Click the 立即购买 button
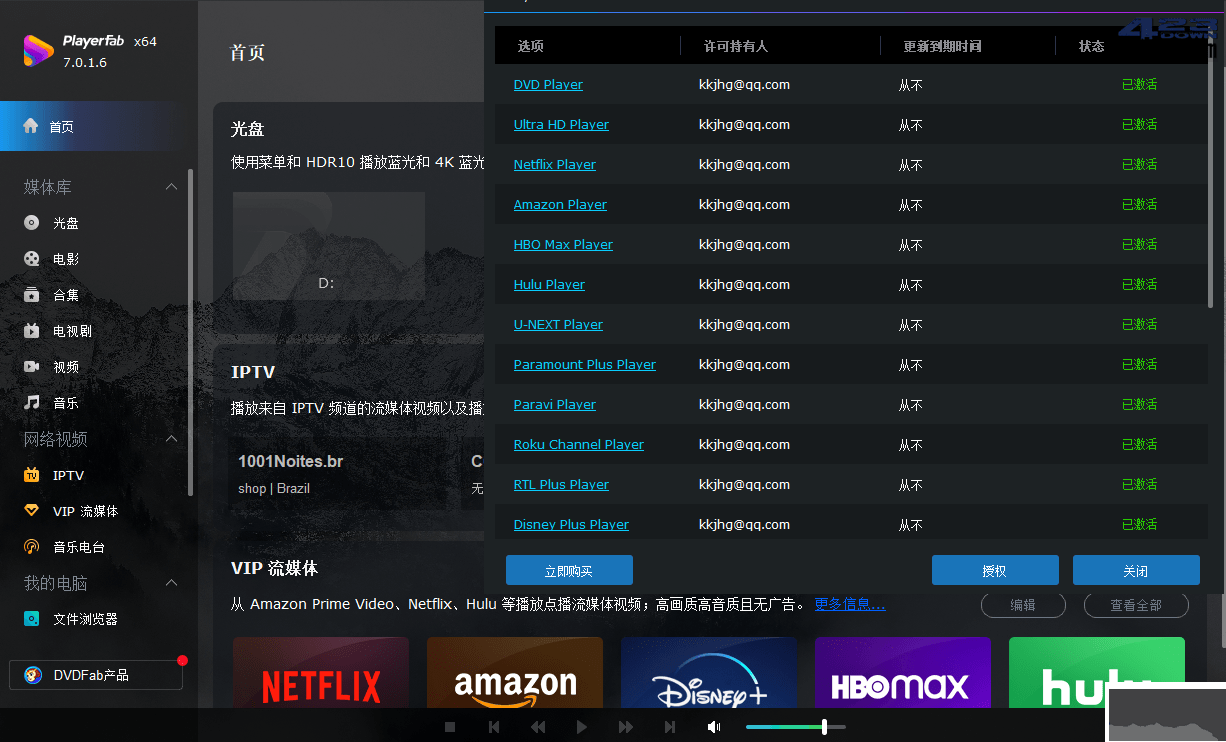Viewport: 1226px width, 742px height. [x=569, y=570]
